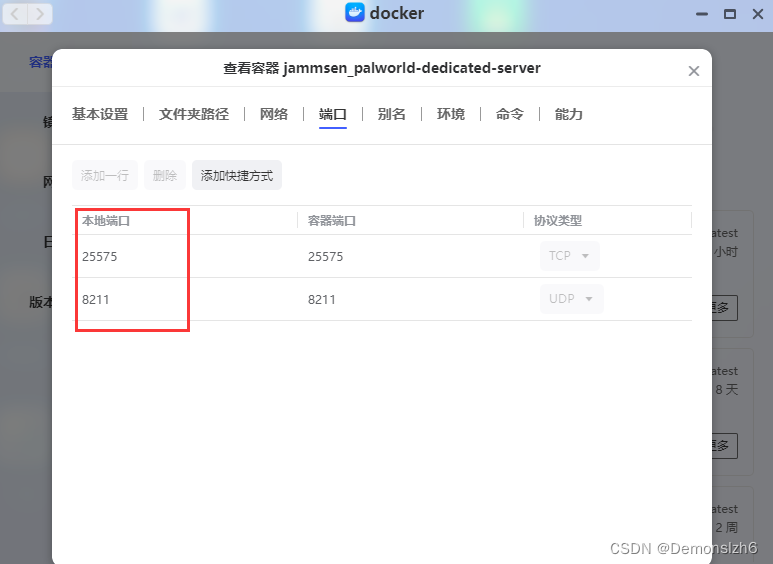Image resolution: width=773 pixels, height=564 pixels.
Task: Maximize the docker window
Action: 730,14
